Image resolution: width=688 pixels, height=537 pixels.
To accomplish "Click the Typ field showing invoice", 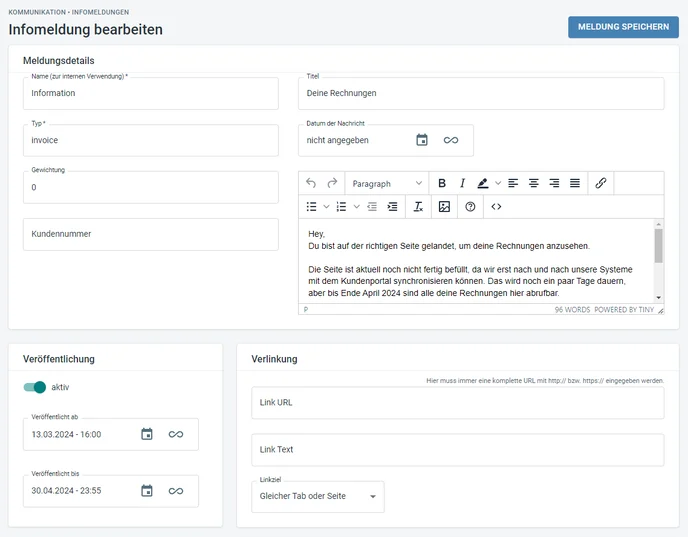I will [x=150, y=140].
